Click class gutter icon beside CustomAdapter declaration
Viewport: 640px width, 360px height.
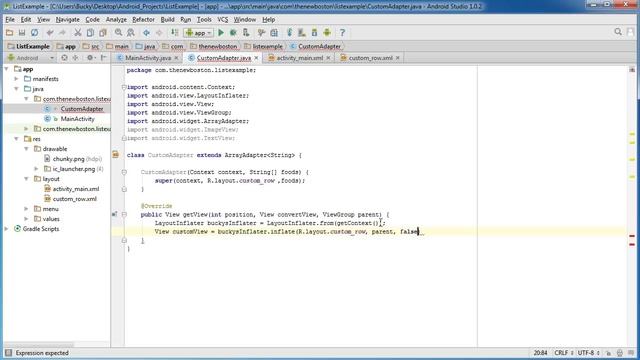[x=116, y=155]
